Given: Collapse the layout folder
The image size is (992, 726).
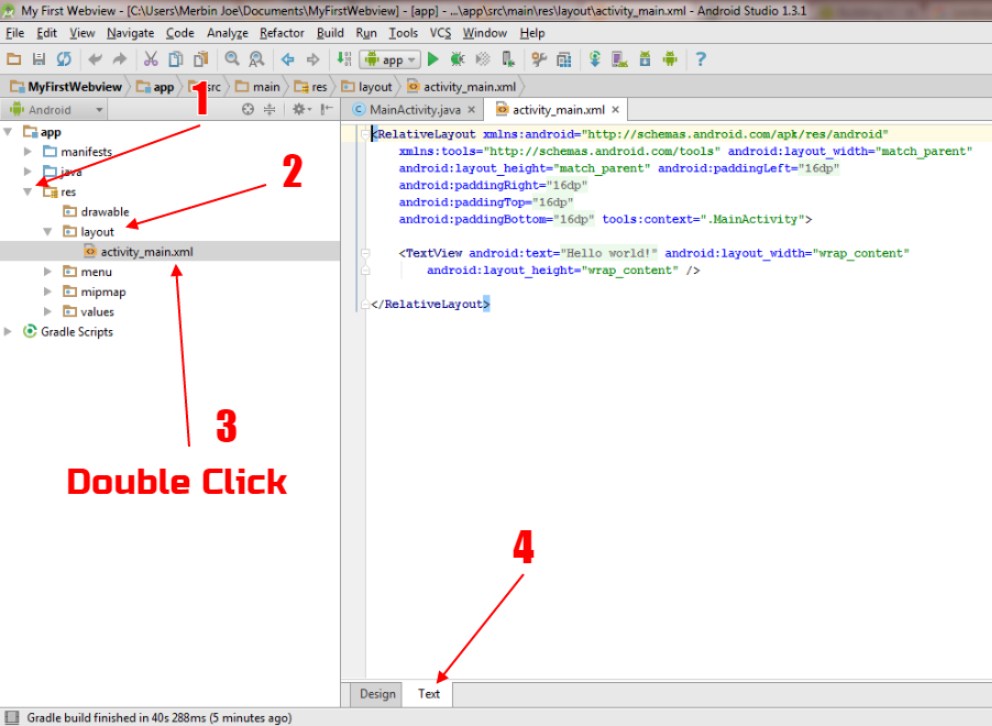Looking at the screenshot, I should 46,231.
